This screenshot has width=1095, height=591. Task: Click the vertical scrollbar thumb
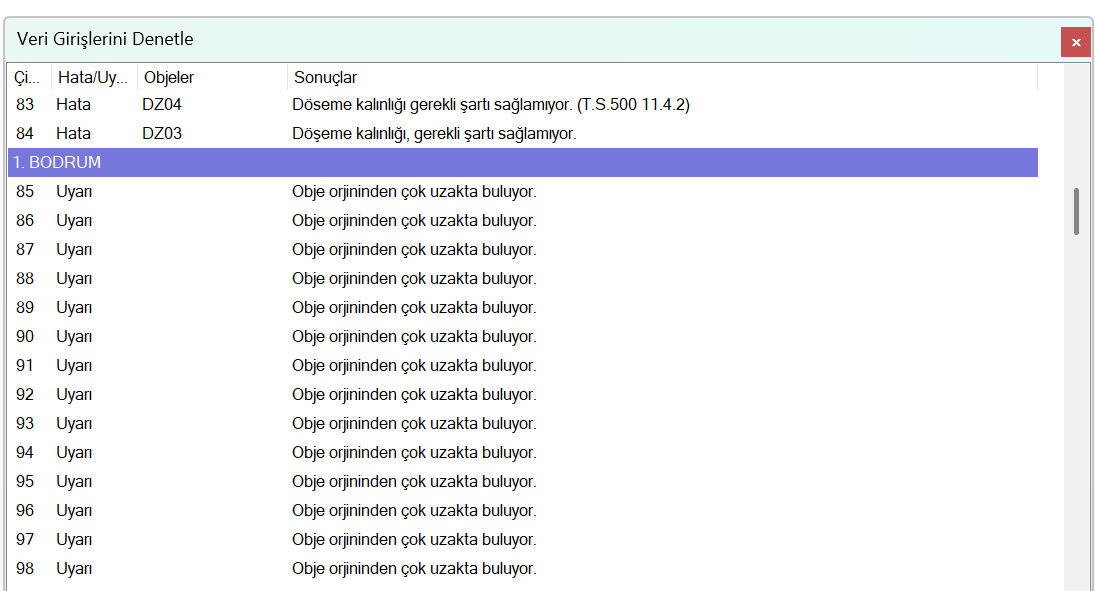pos(1076,211)
